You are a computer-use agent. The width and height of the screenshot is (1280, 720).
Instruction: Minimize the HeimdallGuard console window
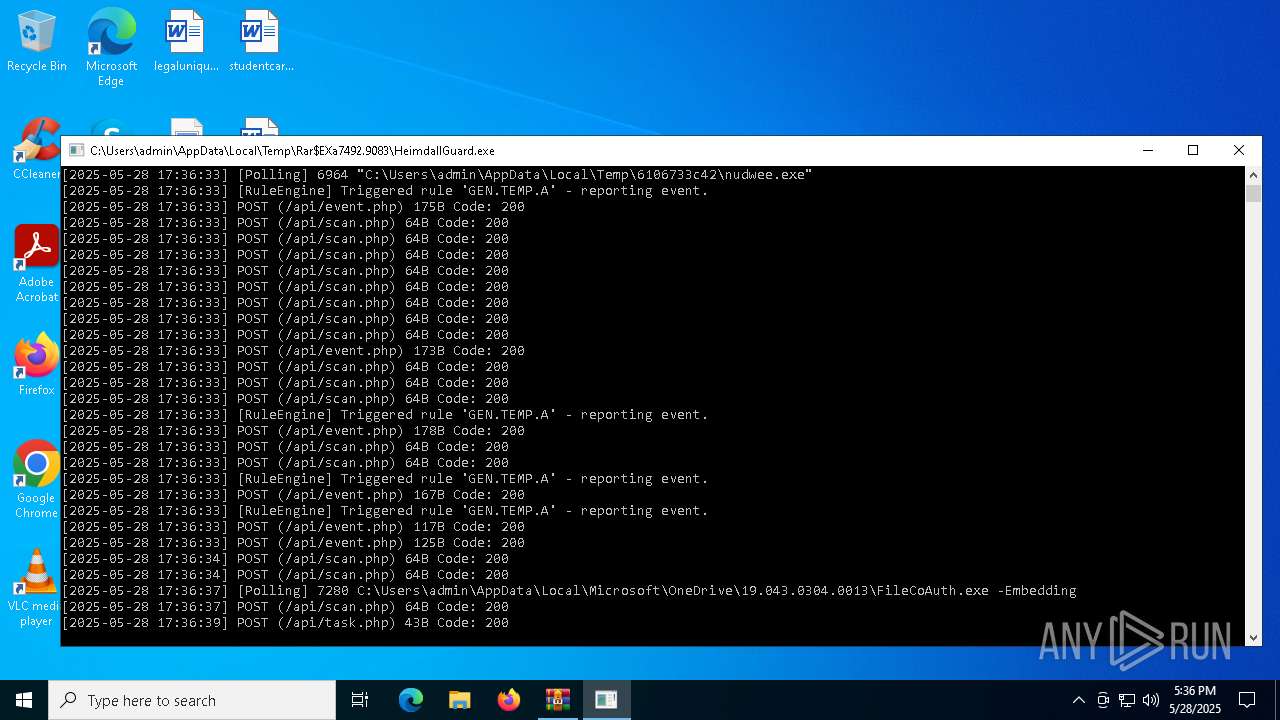click(x=1147, y=150)
